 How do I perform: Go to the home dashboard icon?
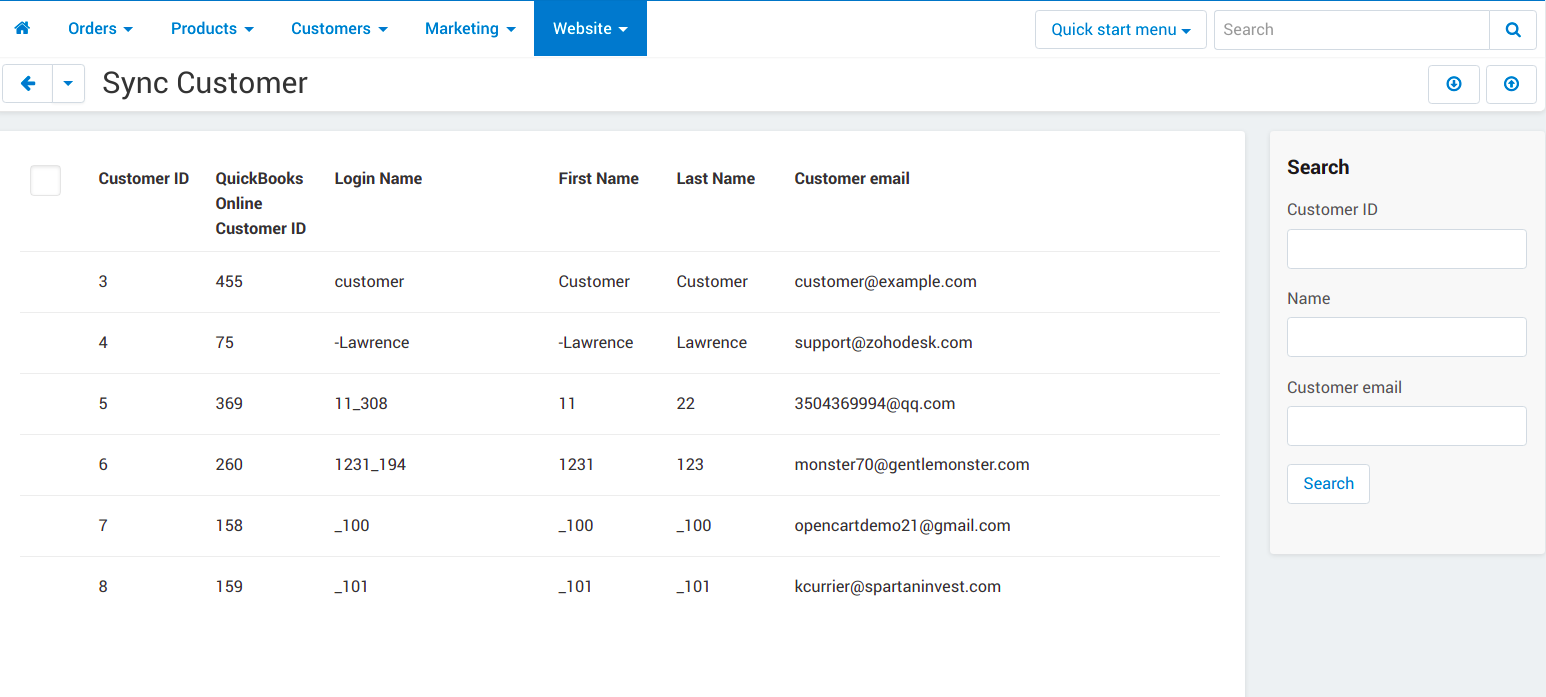(22, 28)
